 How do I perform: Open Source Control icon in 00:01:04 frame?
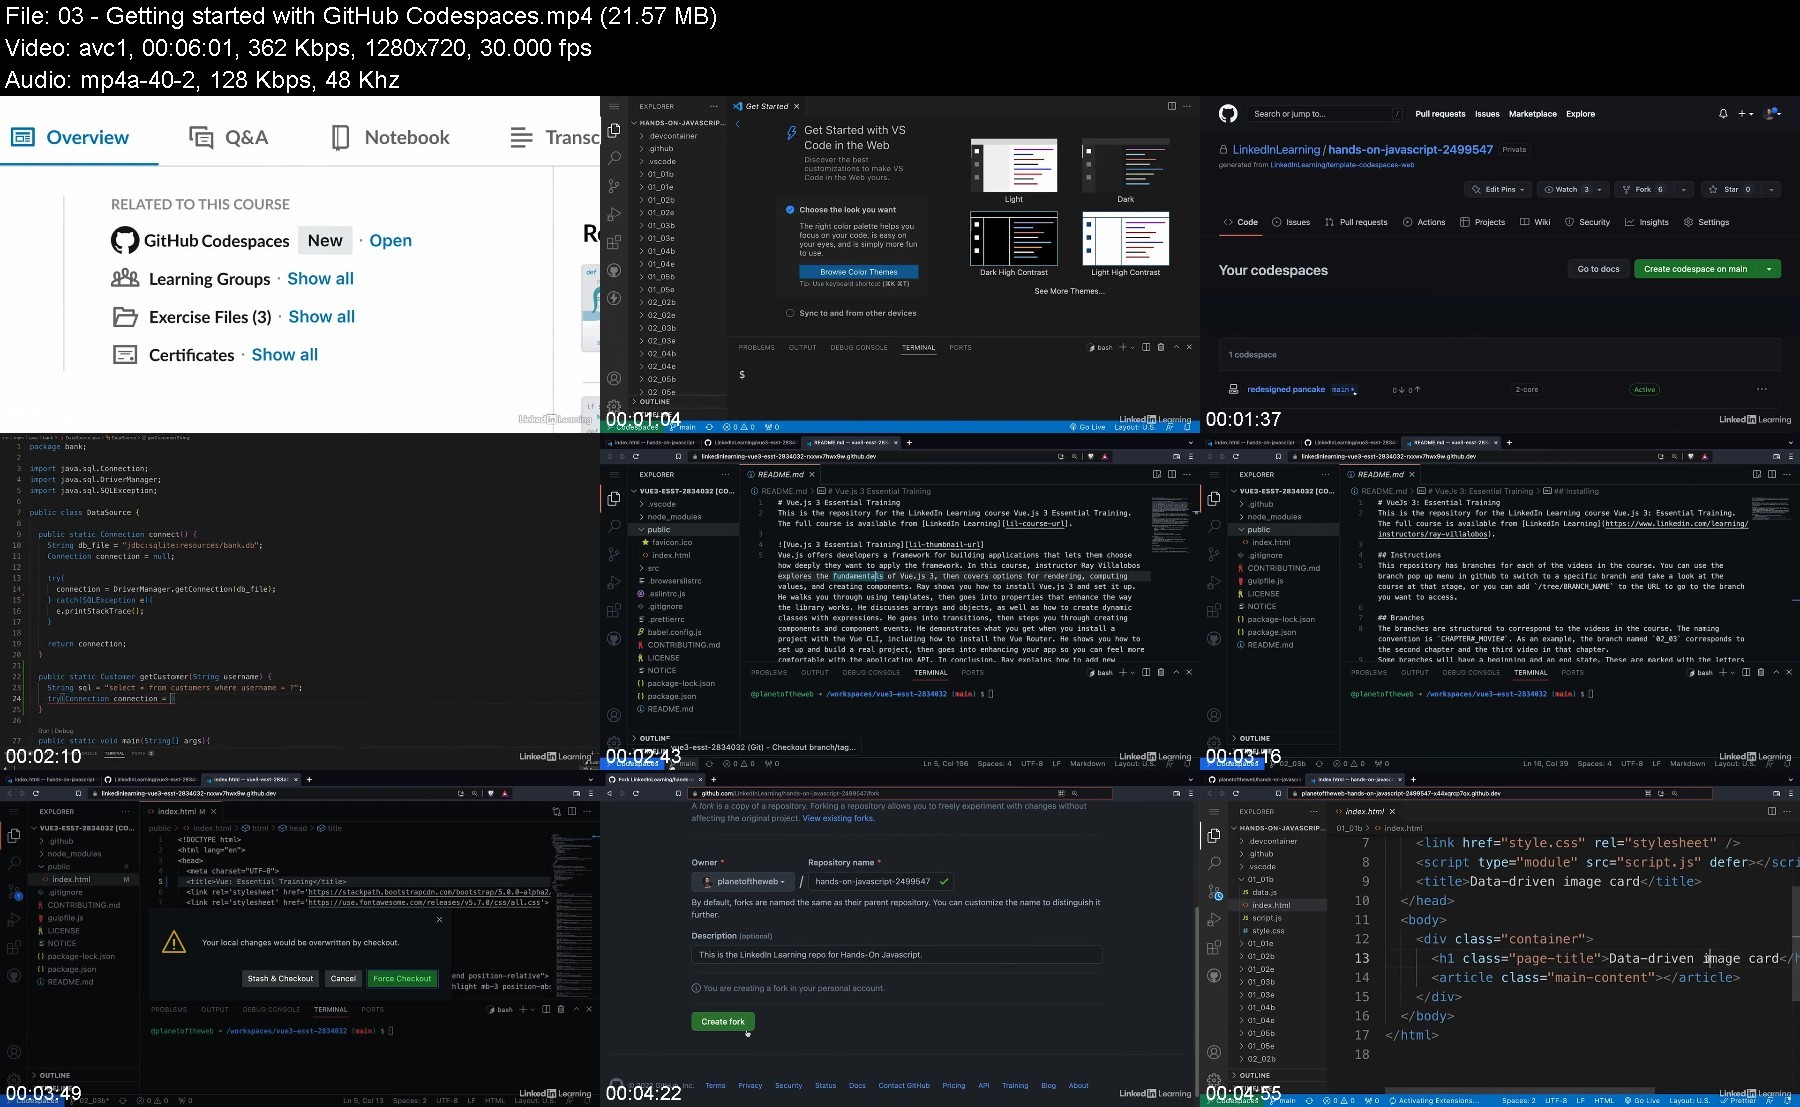click(x=614, y=186)
